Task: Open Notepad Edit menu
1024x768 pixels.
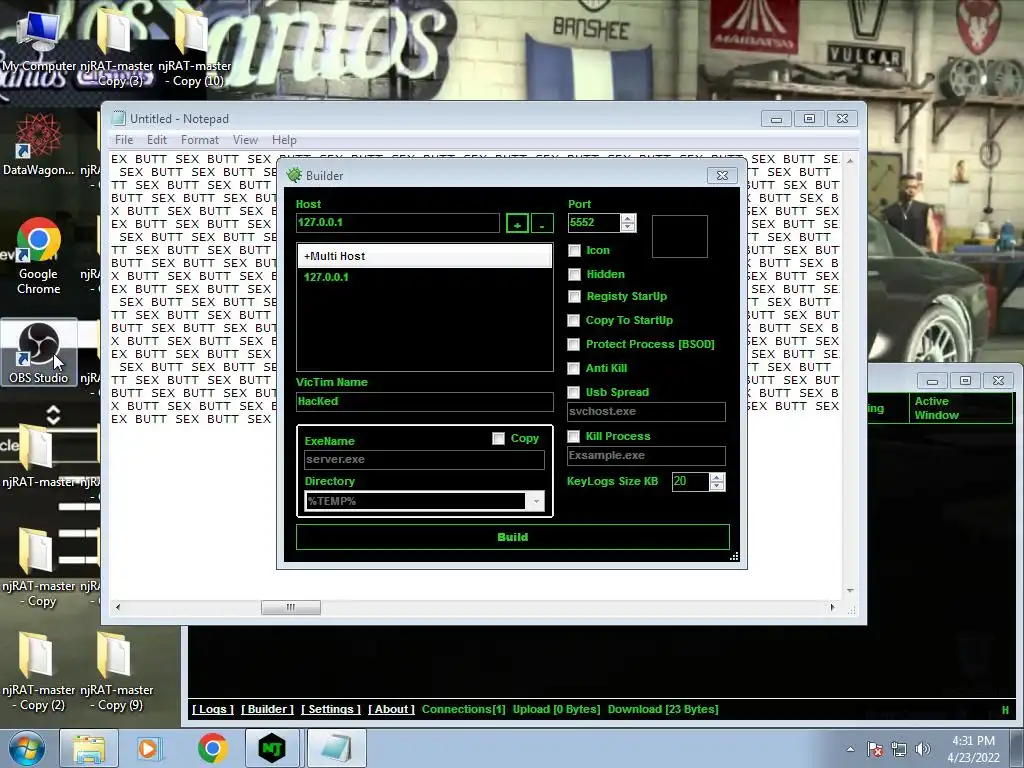Action: (x=157, y=140)
